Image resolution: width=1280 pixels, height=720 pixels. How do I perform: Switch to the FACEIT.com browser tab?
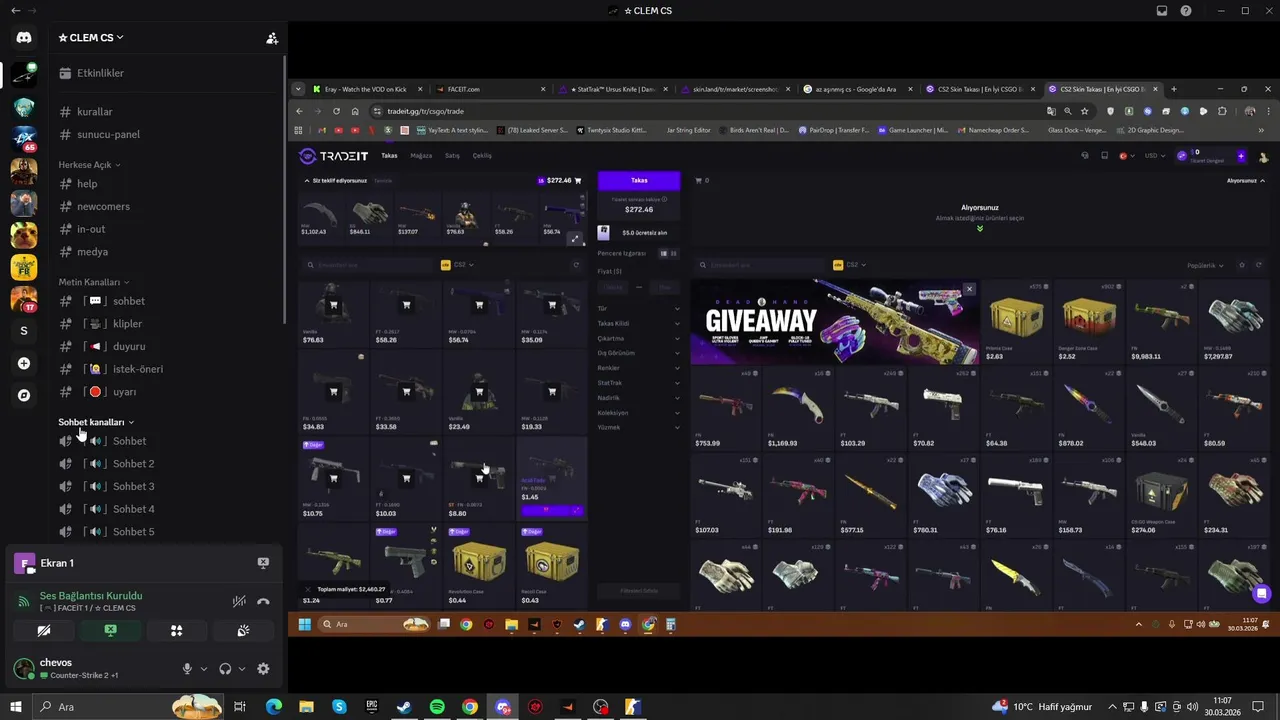coord(490,89)
